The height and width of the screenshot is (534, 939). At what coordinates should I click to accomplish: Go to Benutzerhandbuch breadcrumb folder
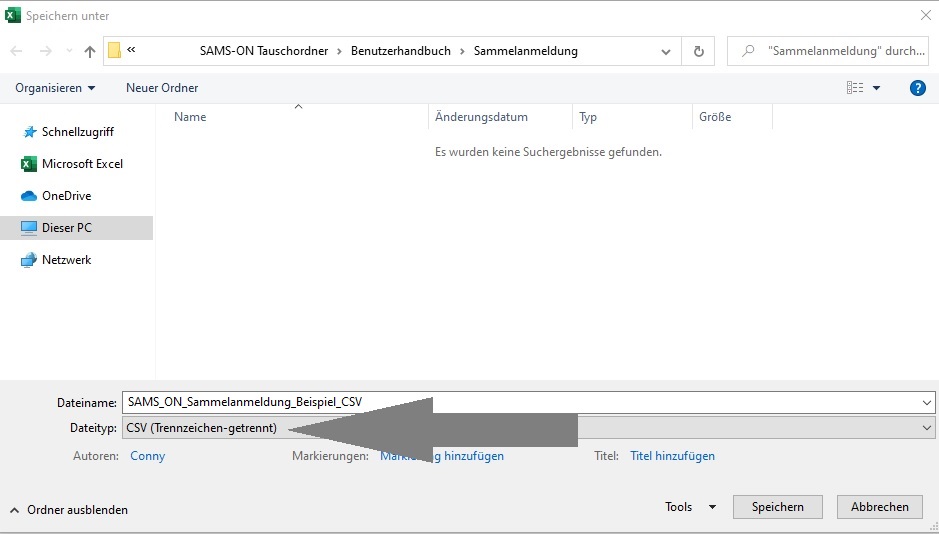point(401,51)
